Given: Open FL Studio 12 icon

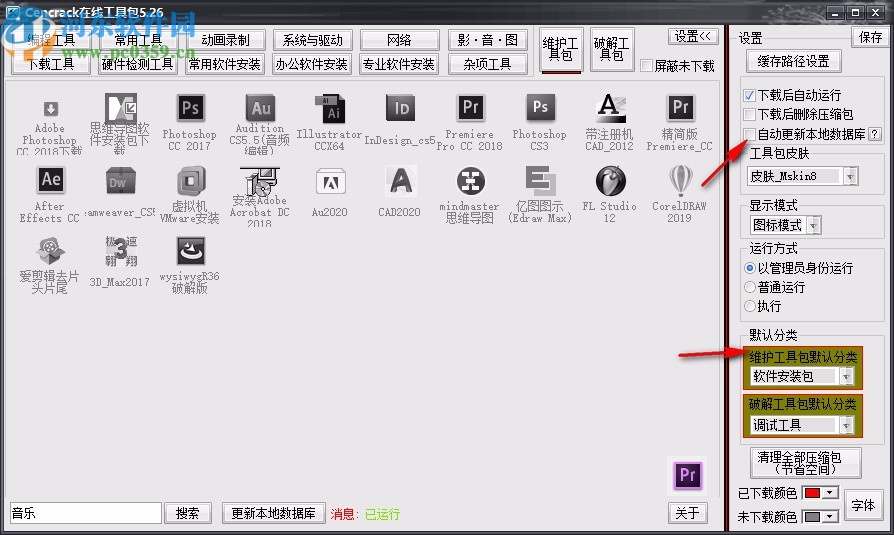Looking at the screenshot, I should [x=610, y=181].
